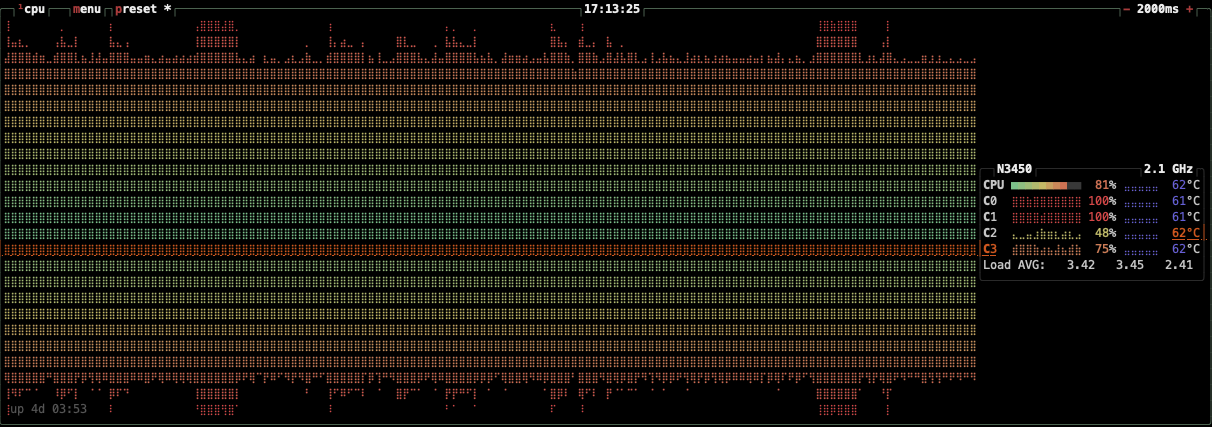Select the C0 core label

[x=990, y=201]
